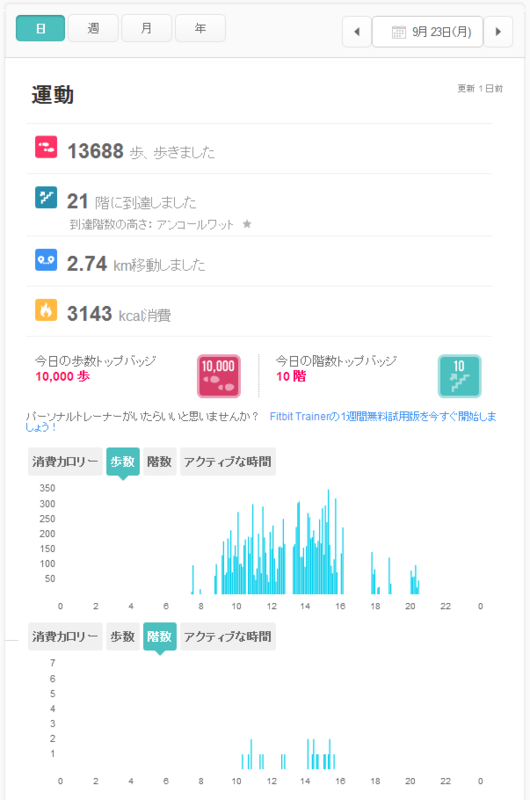Switch to the 年 (year) view
Screen dimensions: 530x800
tap(200, 28)
